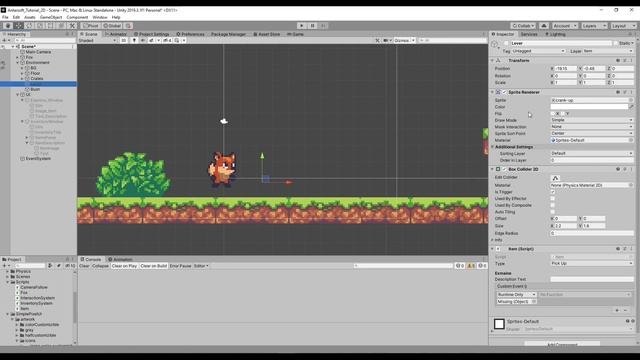The width and height of the screenshot is (640, 360).
Task: Toggle the Static checkbox
Action: point(616,43)
